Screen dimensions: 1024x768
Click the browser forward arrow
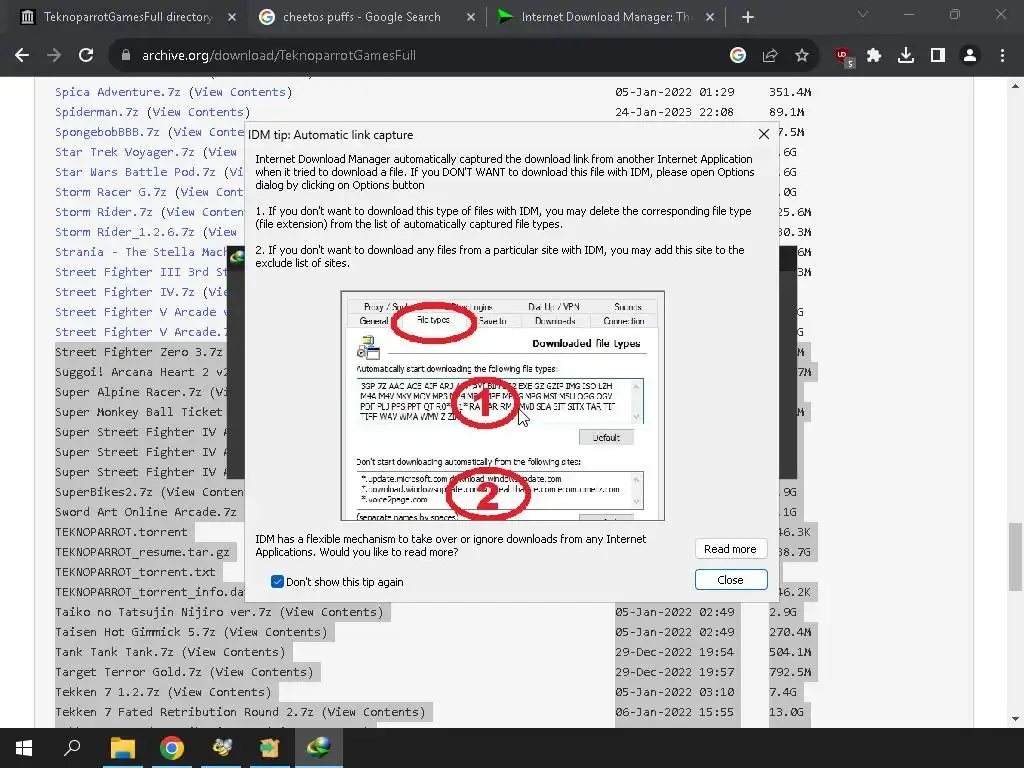tap(54, 56)
